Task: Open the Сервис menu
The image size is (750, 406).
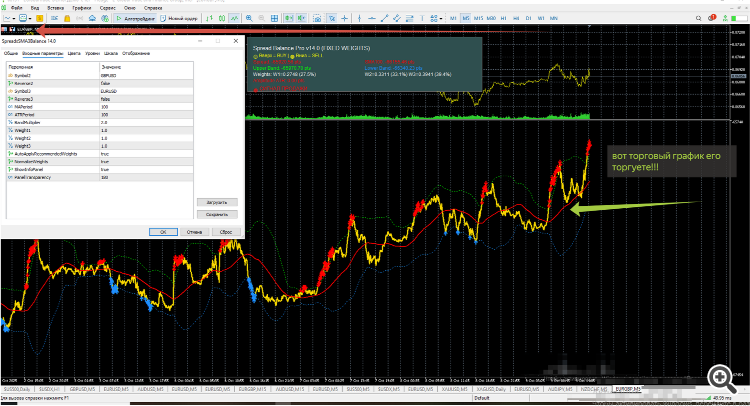Action: [x=108, y=8]
